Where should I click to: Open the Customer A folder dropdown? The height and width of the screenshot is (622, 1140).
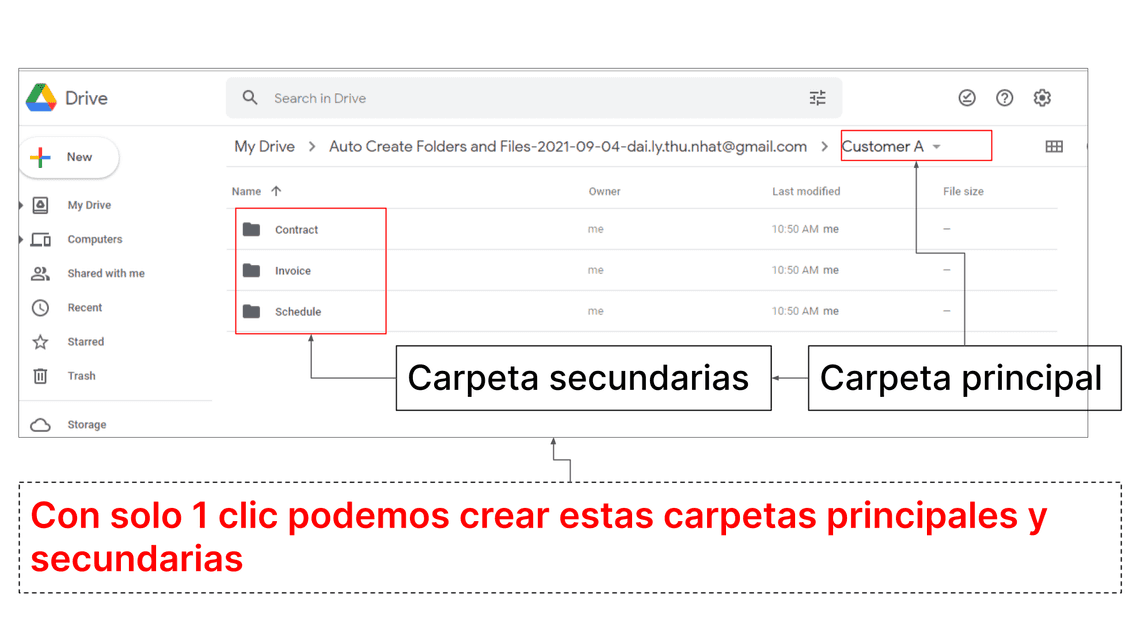tap(936, 147)
